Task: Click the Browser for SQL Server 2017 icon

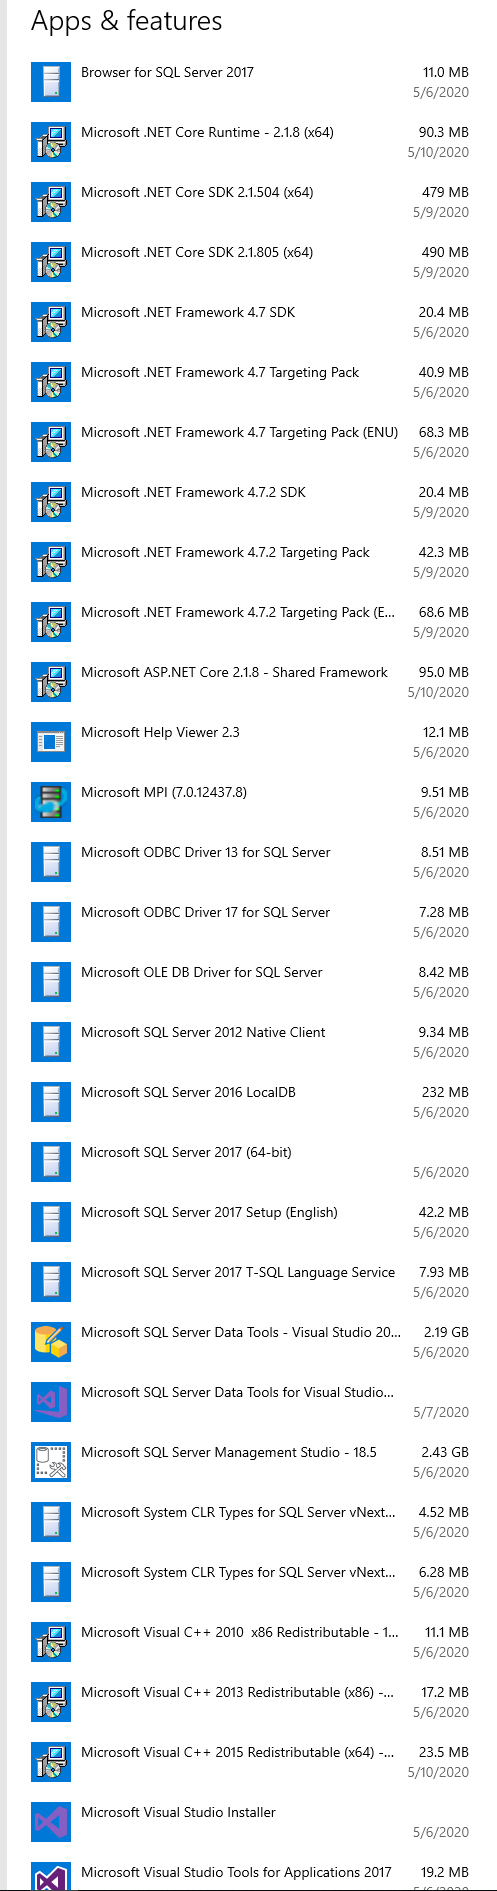Action: [51, 82]
